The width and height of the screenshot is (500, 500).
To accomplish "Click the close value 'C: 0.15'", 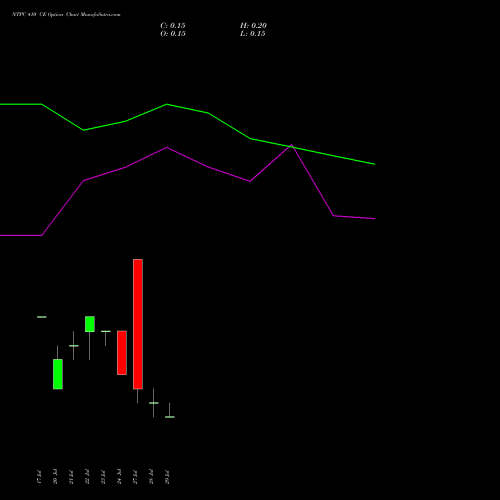I will coord(173,26).
